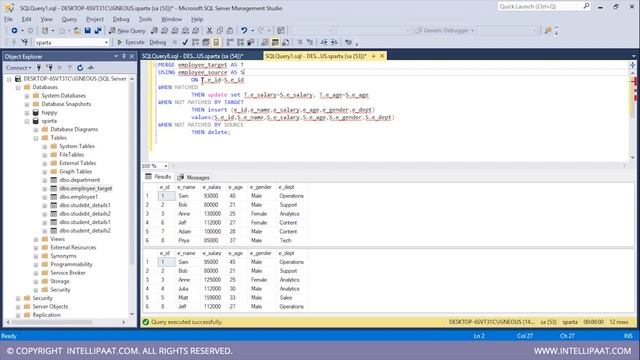Toggle Results to Text icon
Viewport: 640px width, 360px height.
click(x=265, y=42)
